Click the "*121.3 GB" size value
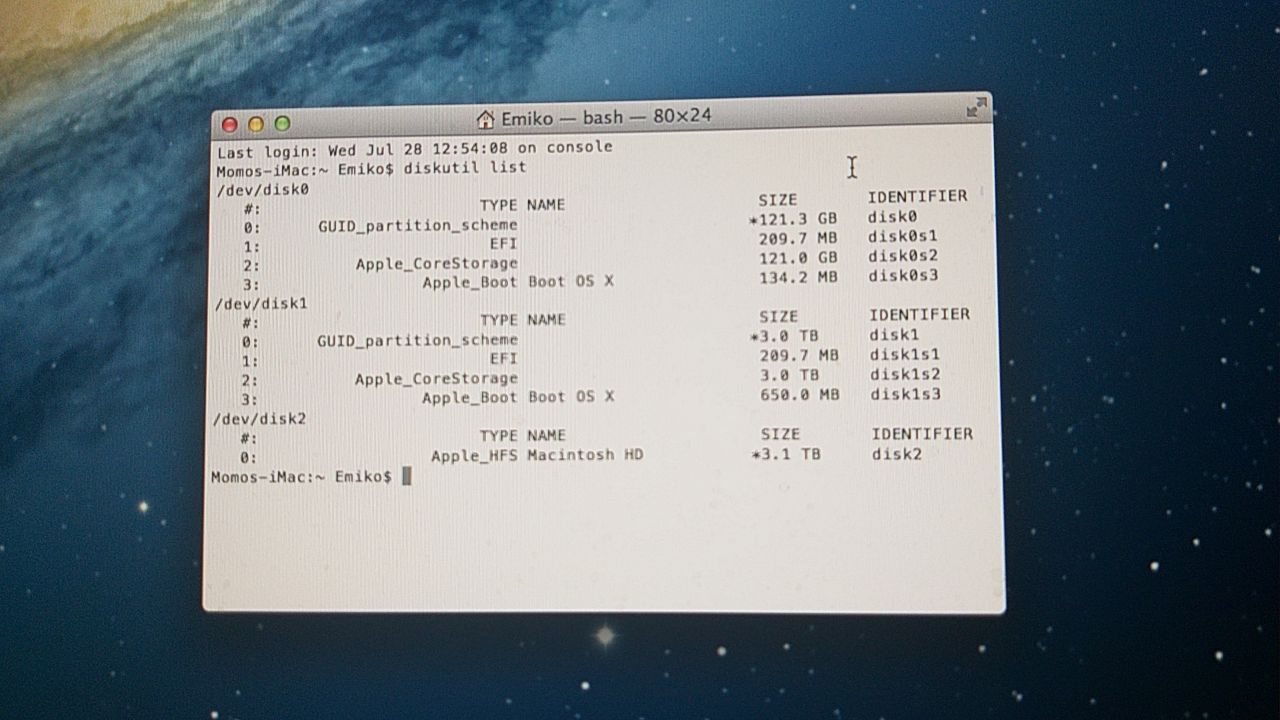The width and height of the screenshot is (1280, 720). 793,218
